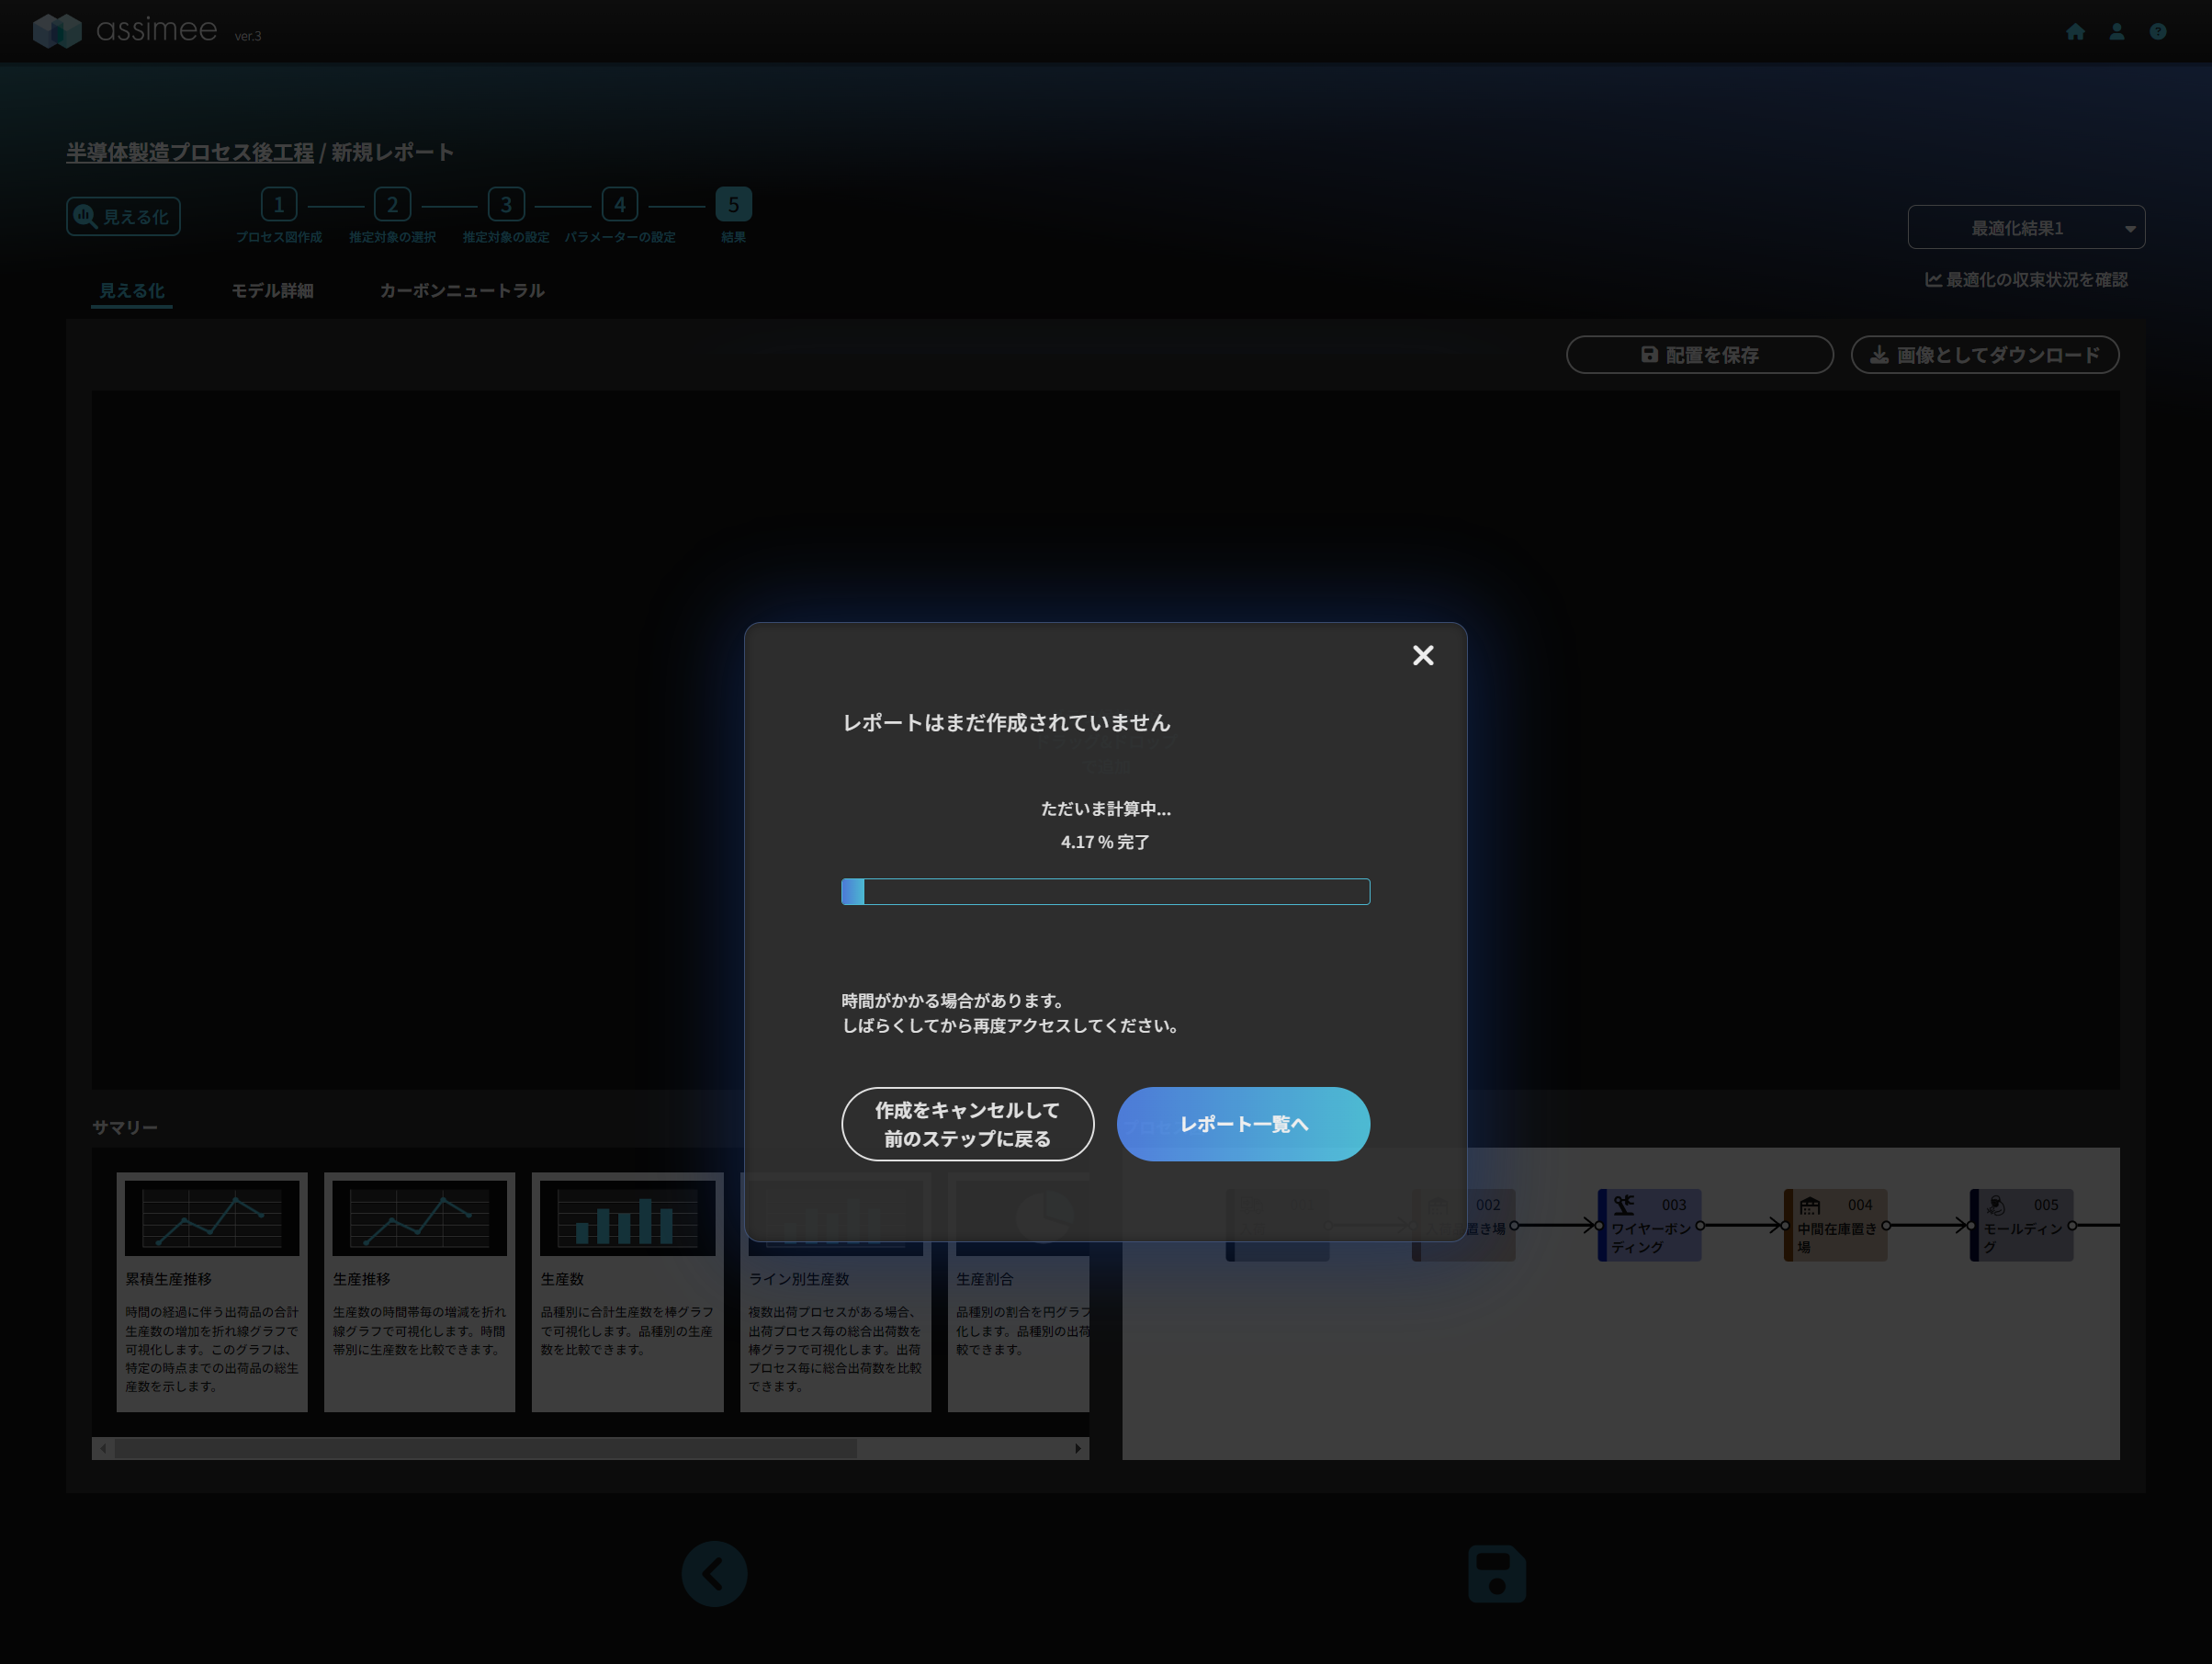Switch to the 見える化 tab

(131, 291)
